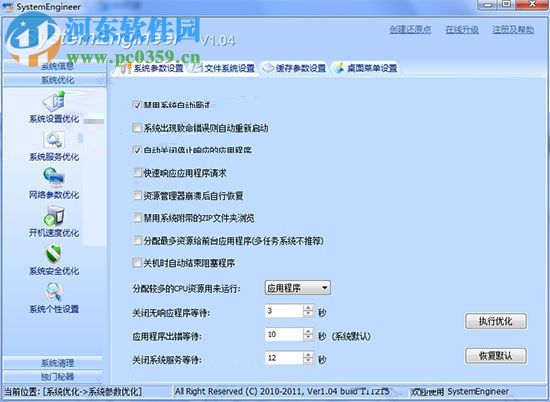Click 欢迎使用 SystemEngineer status text
This screenshot has height=402, width=550.
coord(460,391)
